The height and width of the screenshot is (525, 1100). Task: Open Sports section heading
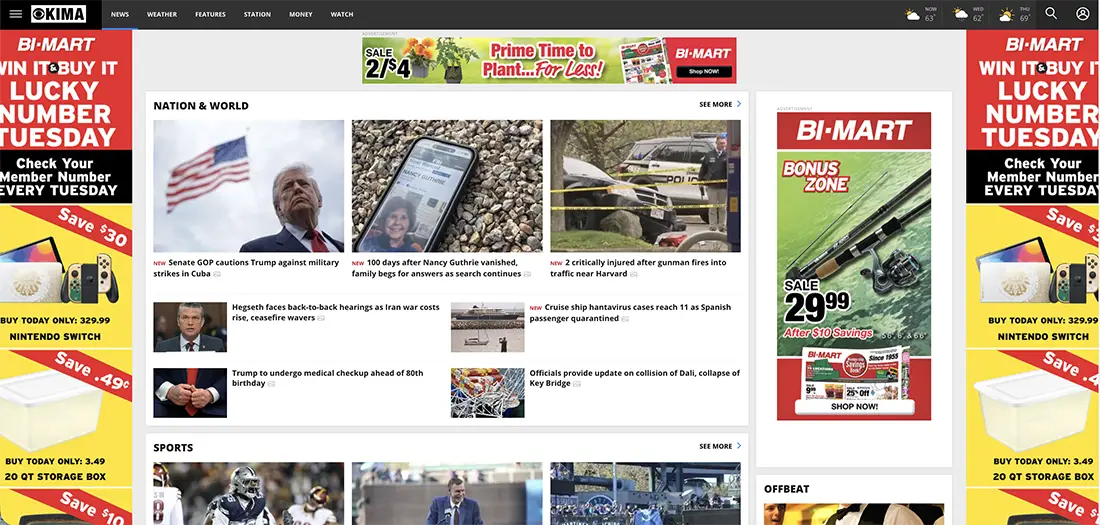173,448
